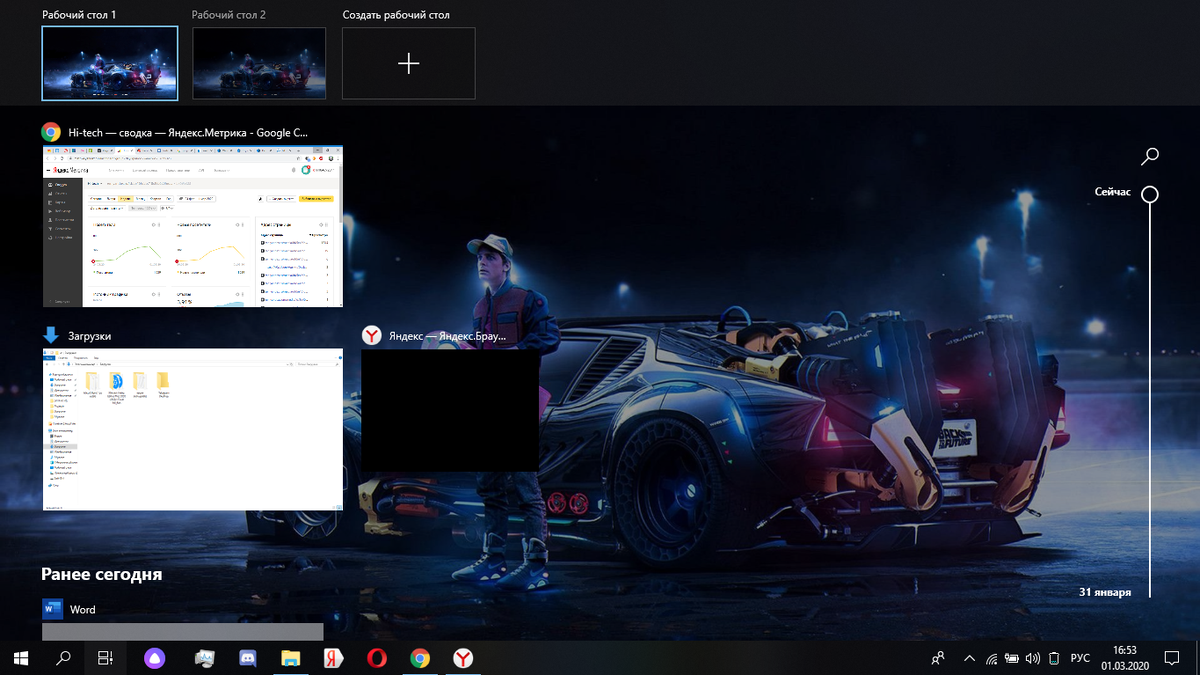
Task: Open the Загрузки File Explorer window preview
Action: 193,429
